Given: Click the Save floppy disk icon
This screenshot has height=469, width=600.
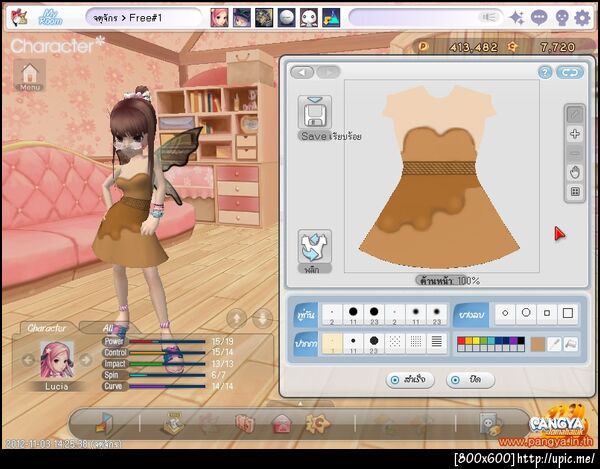Looking at the screenshot, I should click(x=315, y=116).
